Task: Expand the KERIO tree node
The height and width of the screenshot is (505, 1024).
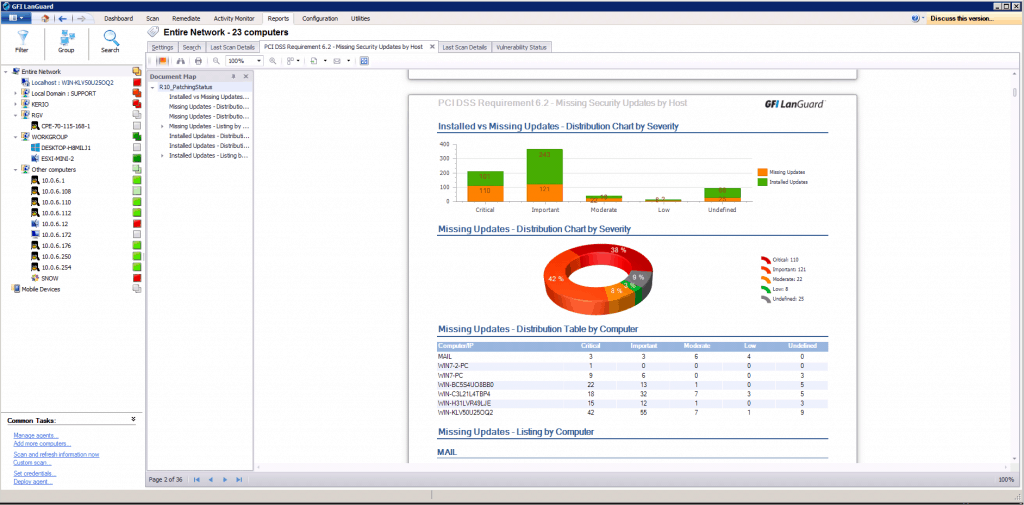Action: (16, 104)
